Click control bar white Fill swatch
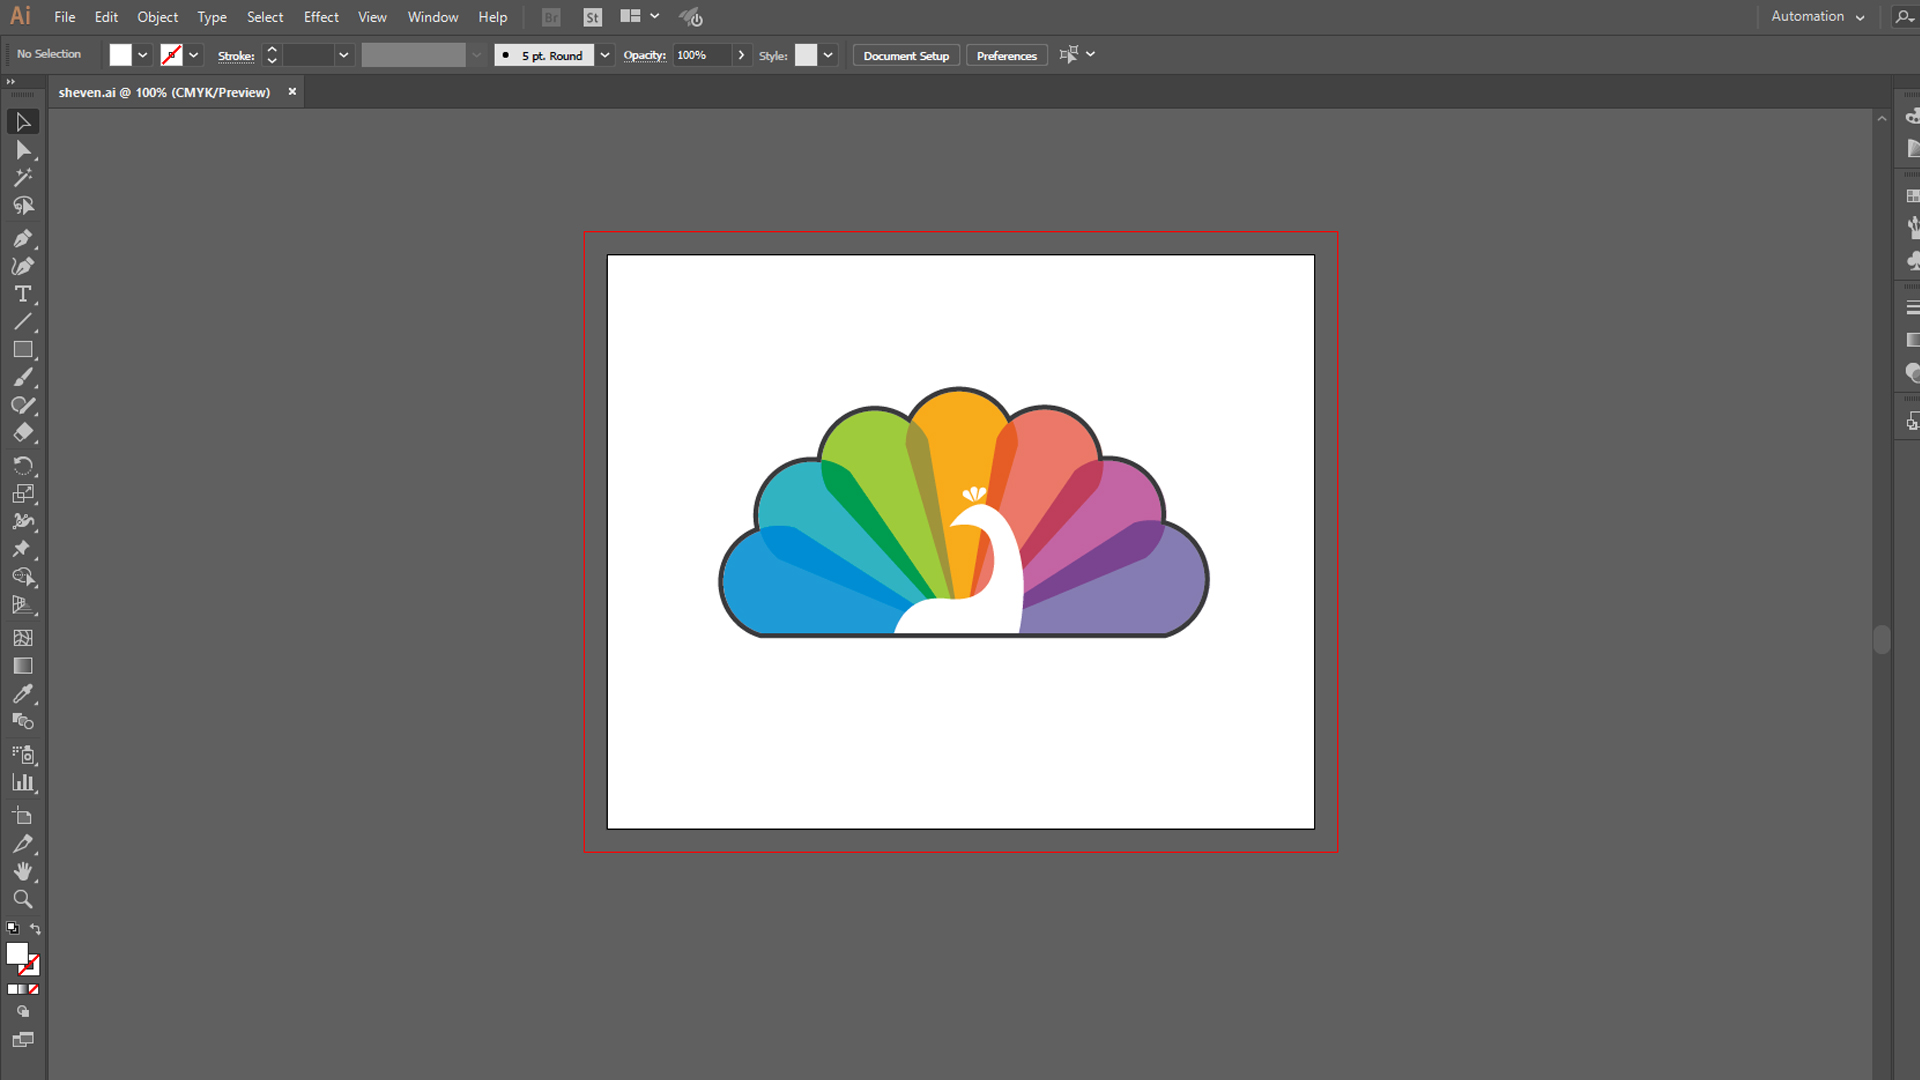1920x1080 pixels. [x=120, y=55]
